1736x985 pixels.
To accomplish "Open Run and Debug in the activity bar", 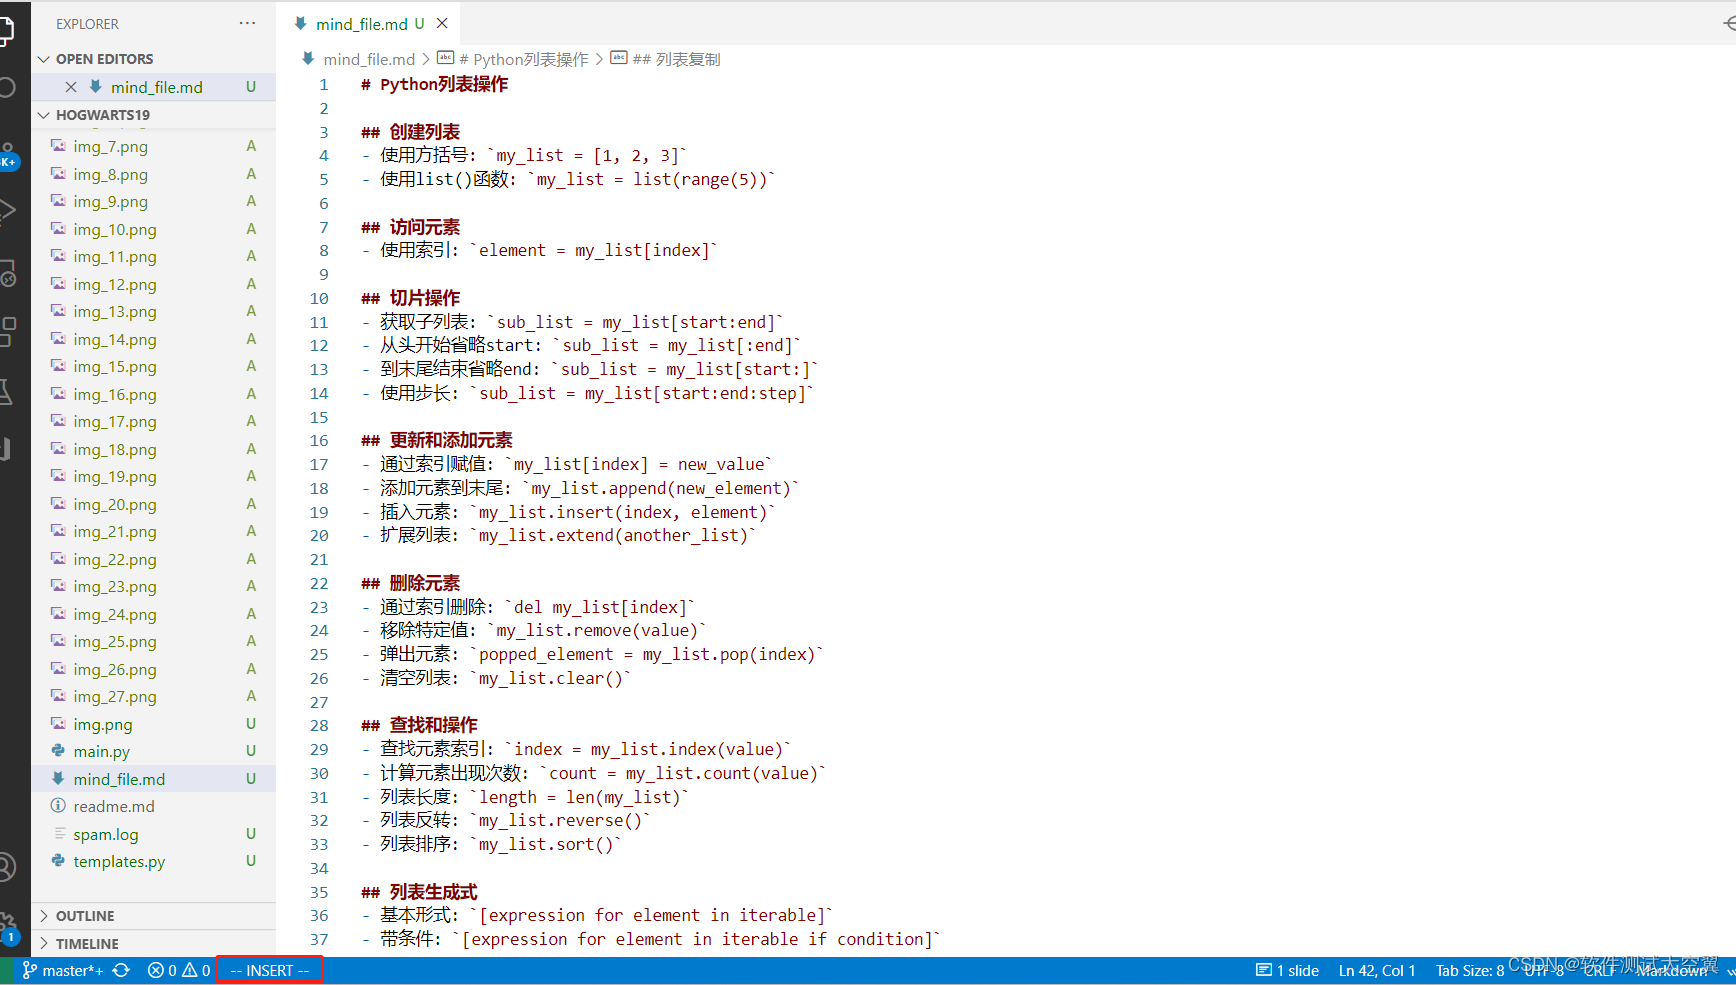I will point(6,210).
